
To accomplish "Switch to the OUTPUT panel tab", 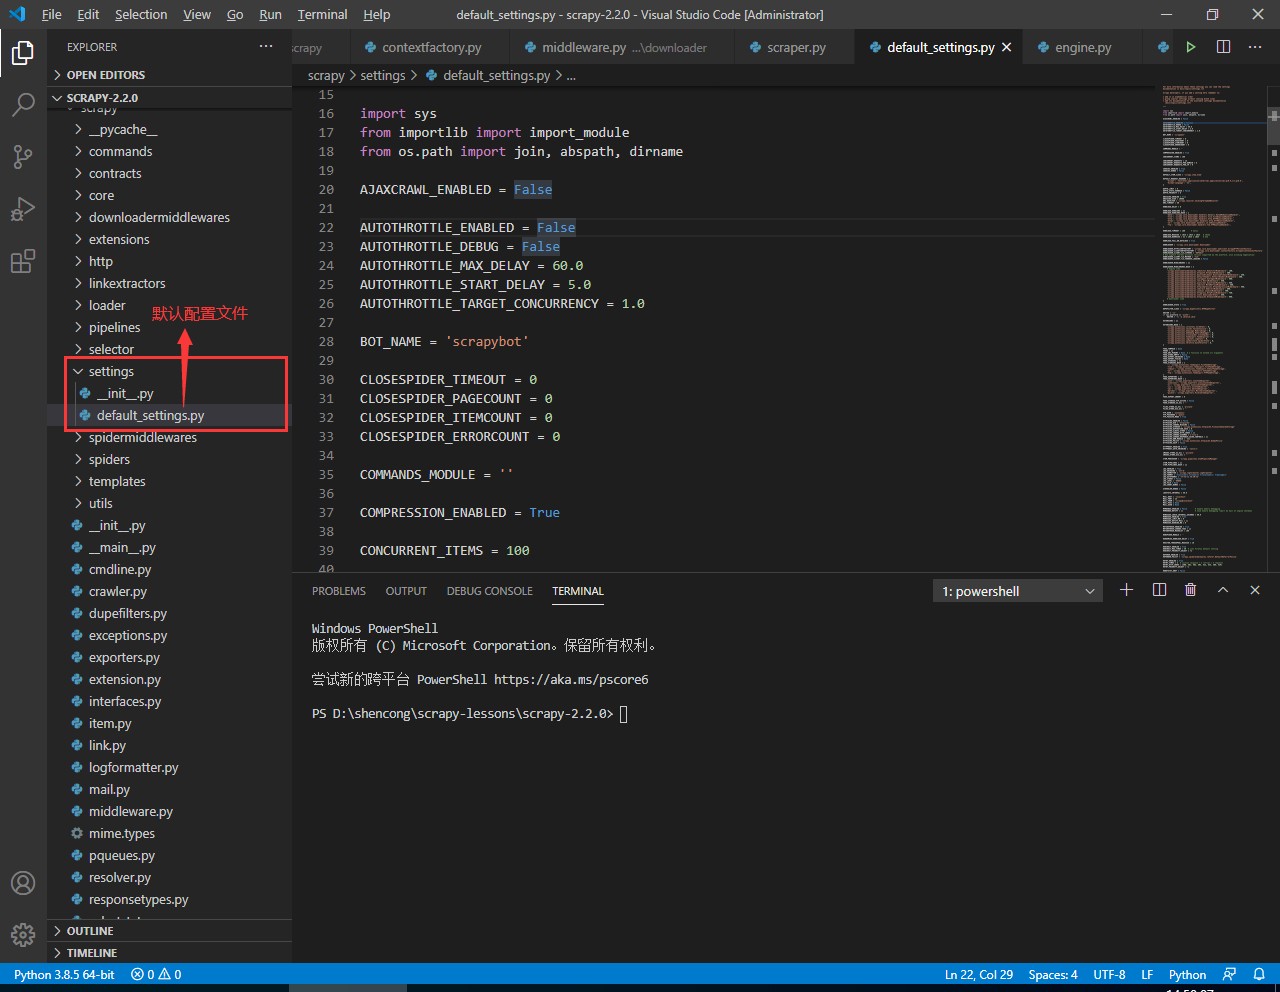I will point(406,591).
